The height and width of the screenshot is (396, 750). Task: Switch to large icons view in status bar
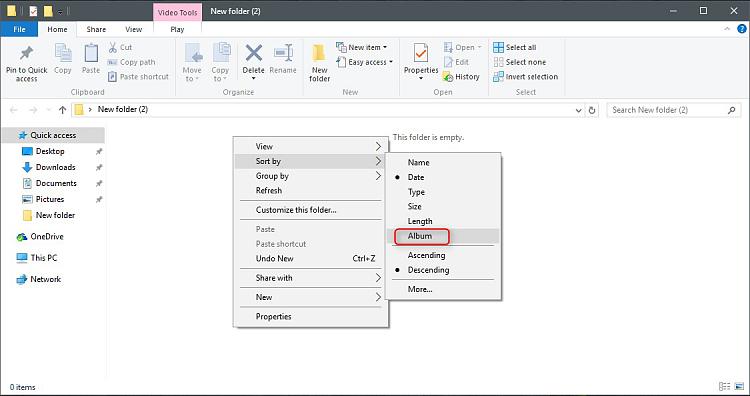pyautogui.click(x=739, y=386)
